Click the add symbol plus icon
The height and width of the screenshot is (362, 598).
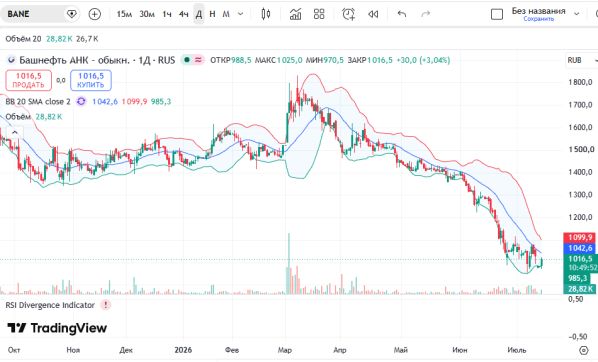coord(95,14)
